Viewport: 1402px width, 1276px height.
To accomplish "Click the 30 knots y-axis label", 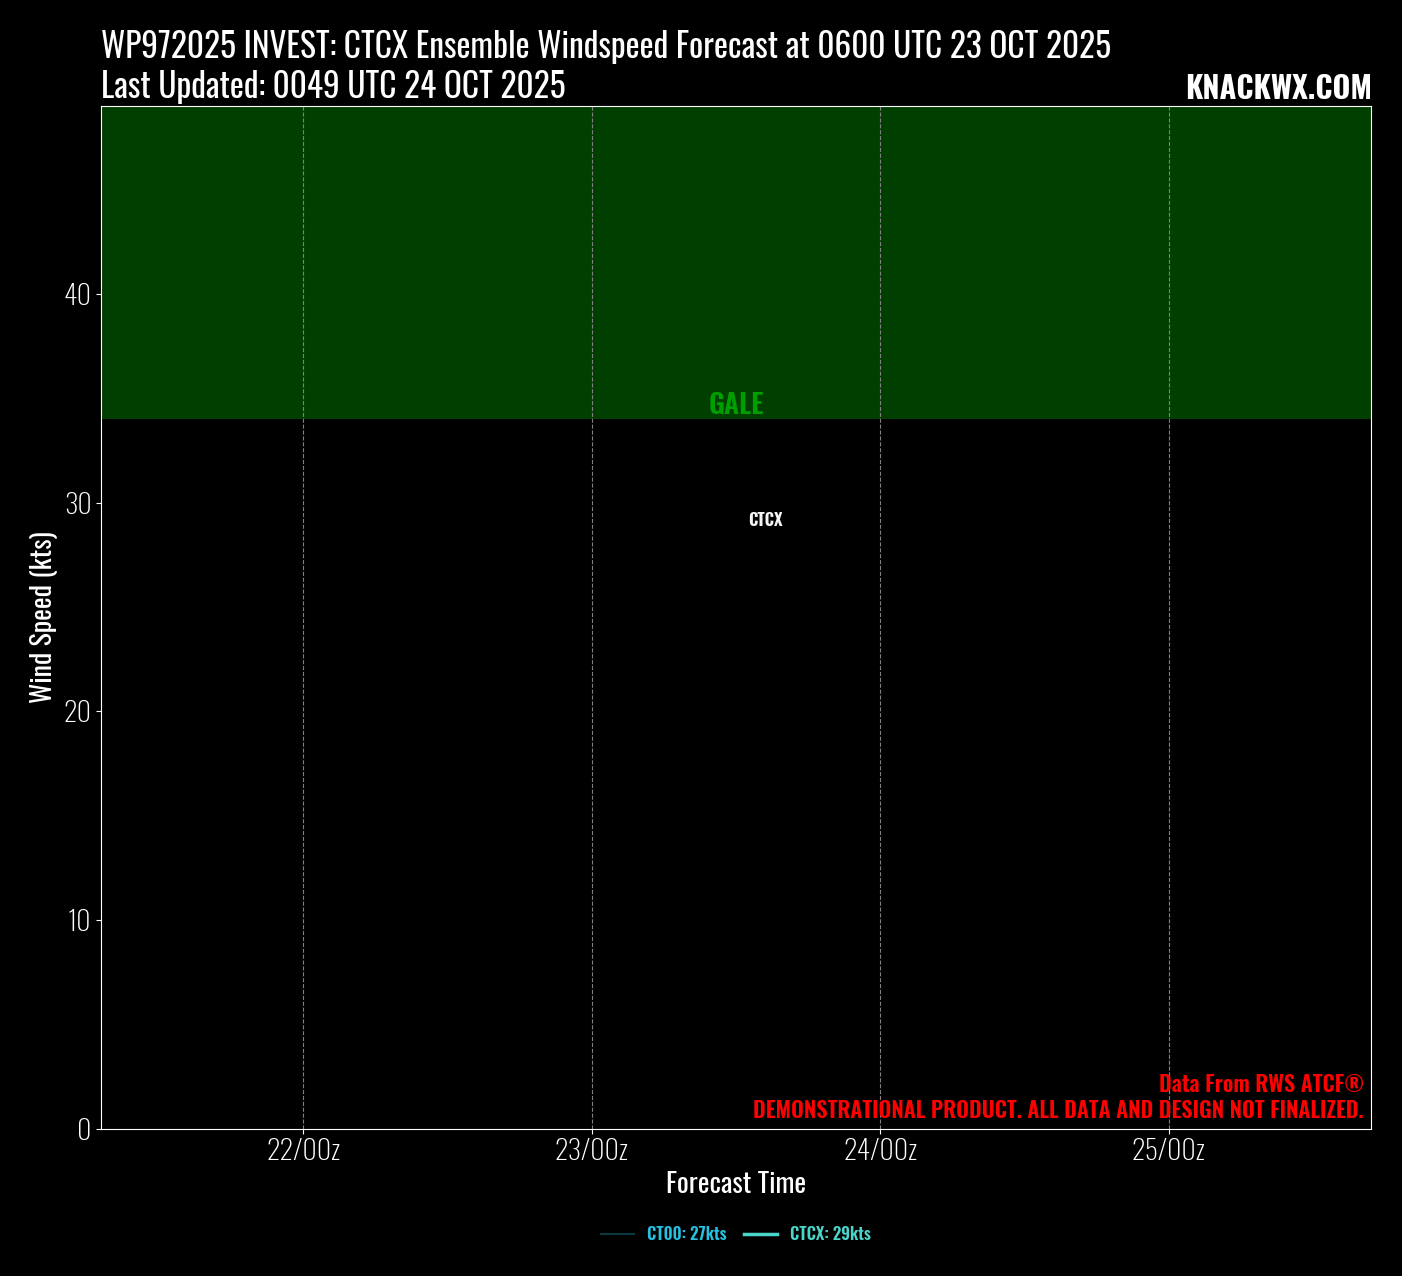I will (78, 503).
